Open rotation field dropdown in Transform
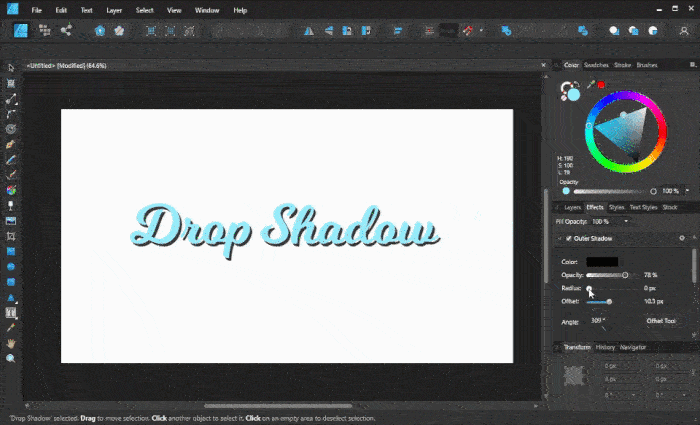 coord(633,396)
